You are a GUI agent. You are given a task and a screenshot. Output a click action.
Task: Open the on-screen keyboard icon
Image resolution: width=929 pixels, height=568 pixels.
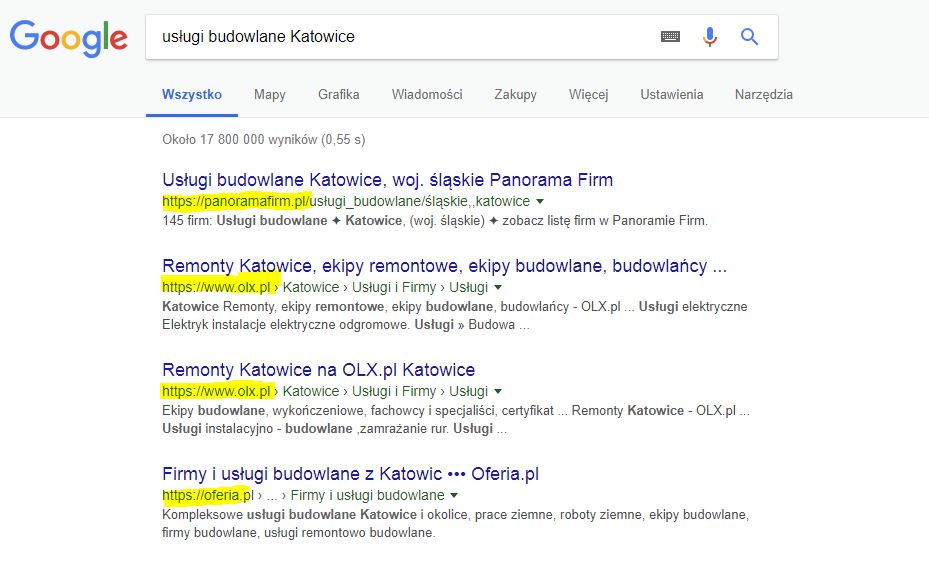670,37
